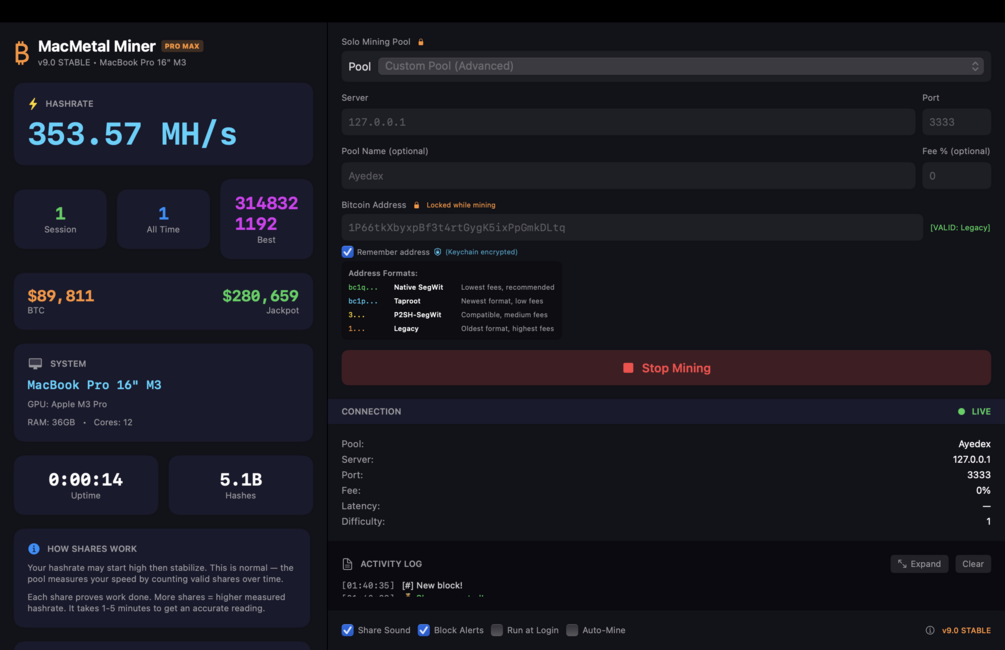Click the green LIVE status dot
The width and height of the screenshot is (1005, 650).
coord(961,412)
